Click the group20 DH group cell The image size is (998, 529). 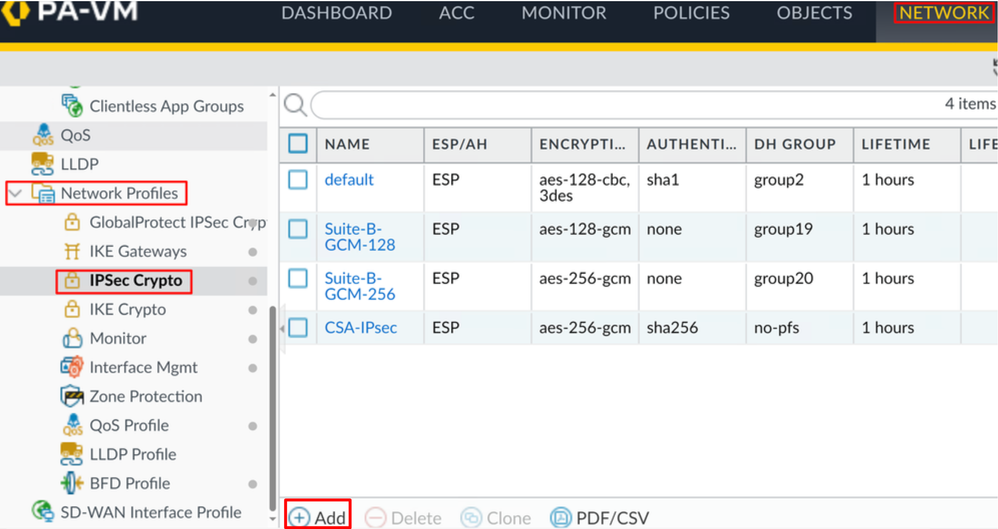(784, 278)
